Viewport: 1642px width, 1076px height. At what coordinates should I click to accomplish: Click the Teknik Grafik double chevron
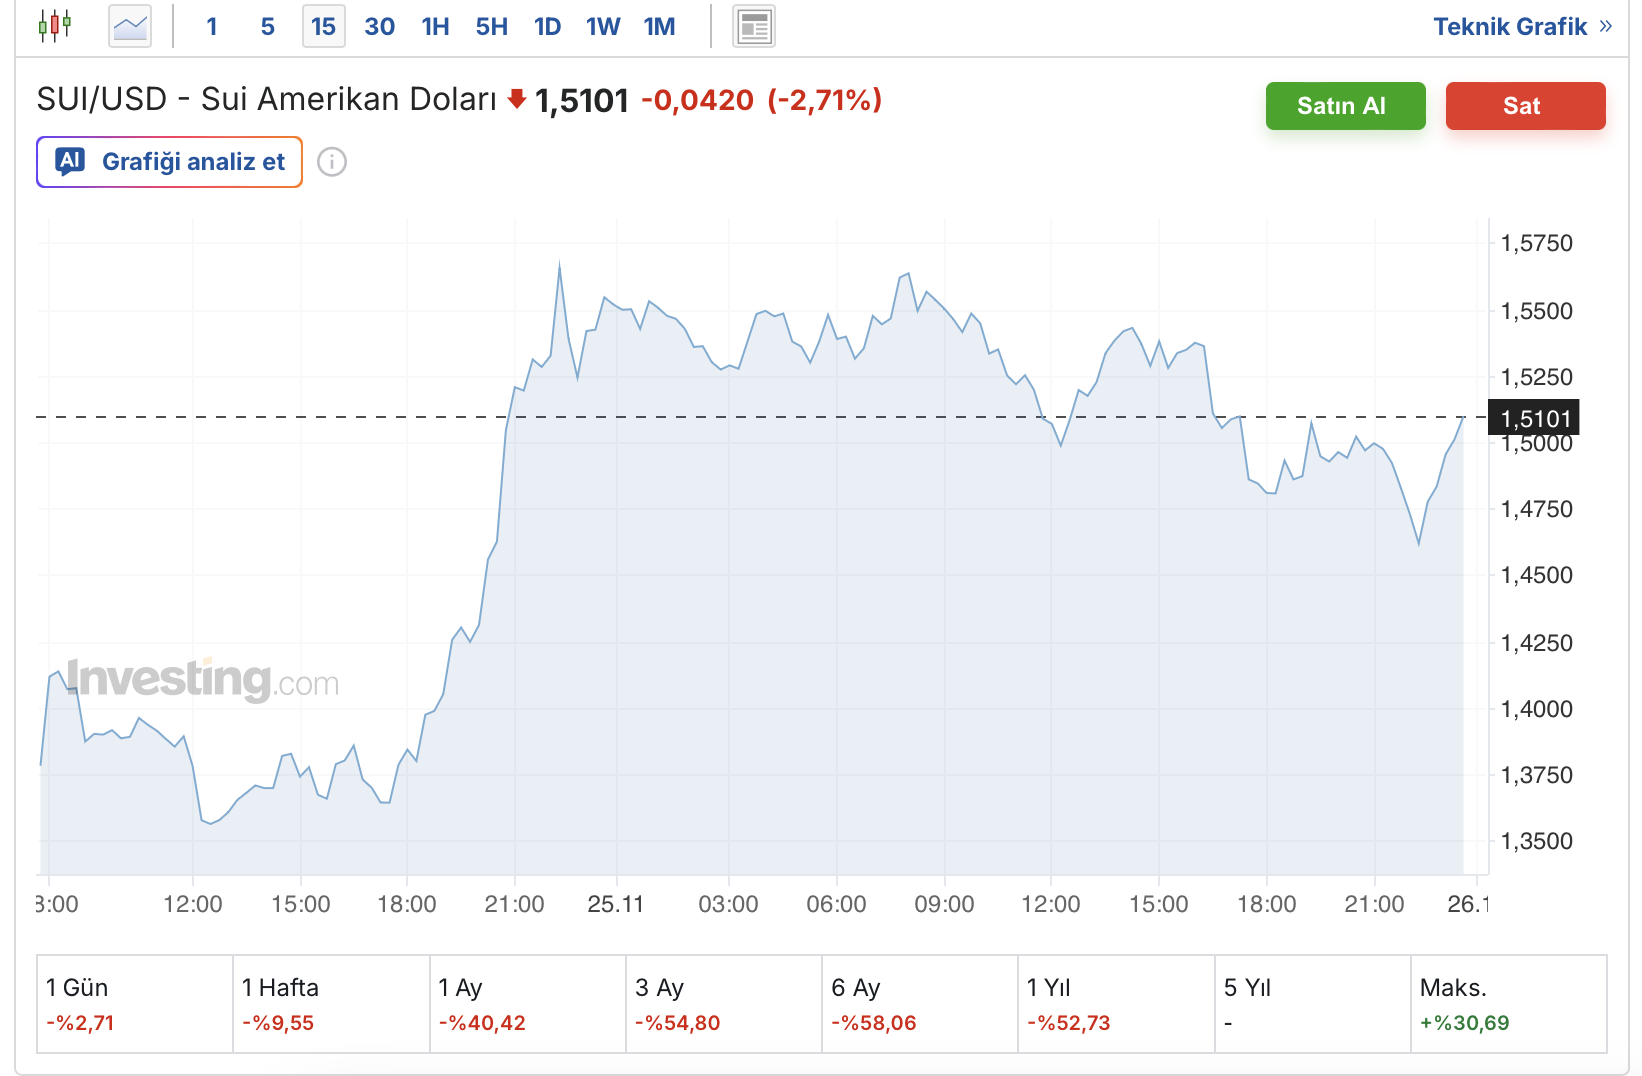click(1606, 26)
